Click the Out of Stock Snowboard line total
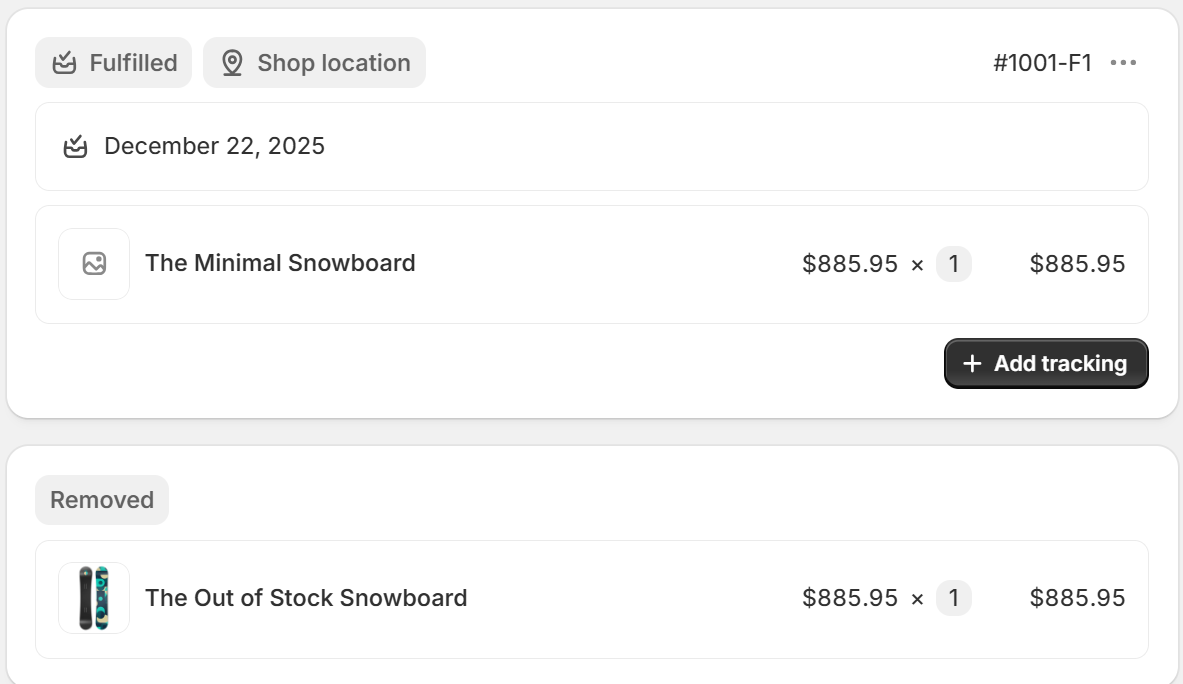The width and height of the screenshot is (1183, 684). (1077, 598)
